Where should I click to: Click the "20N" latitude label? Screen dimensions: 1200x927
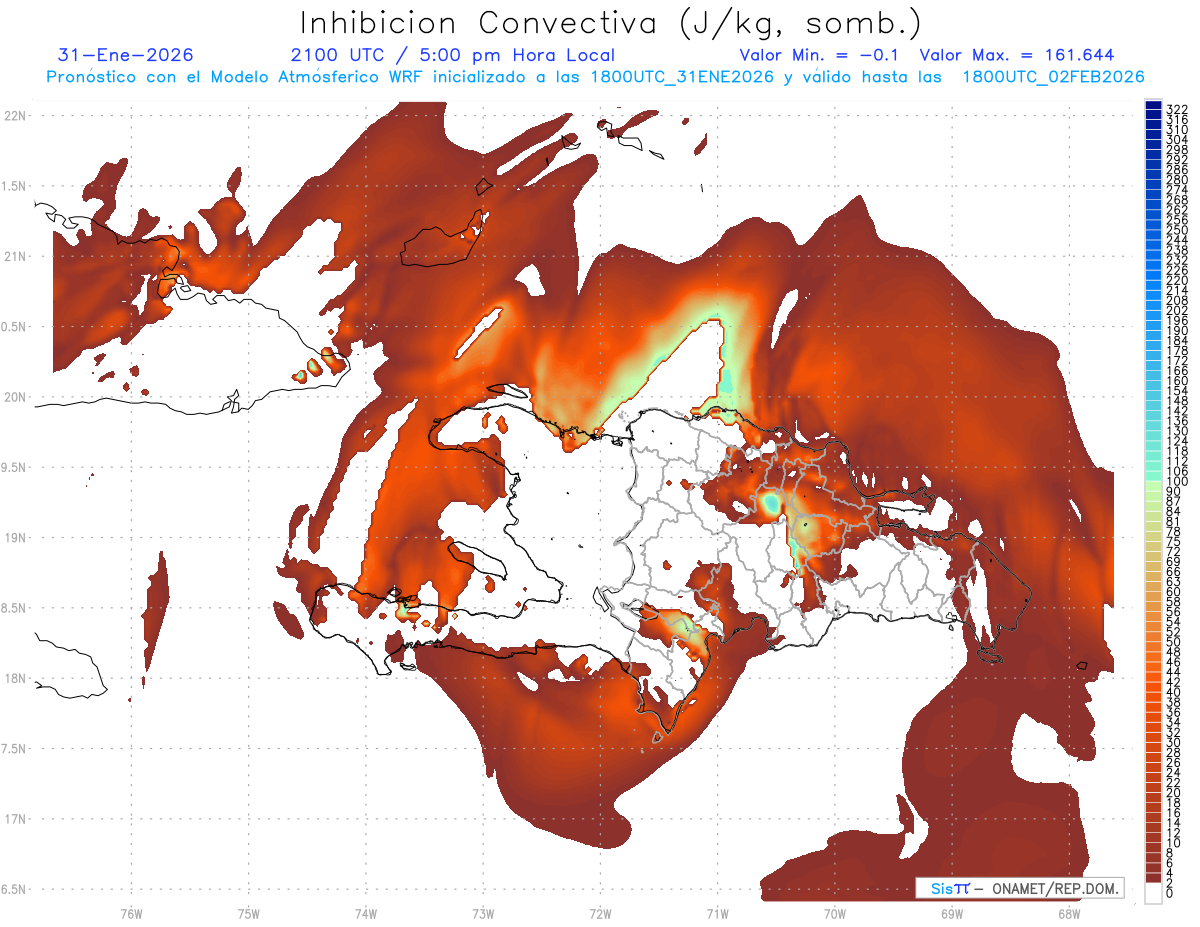pos(16,397)
